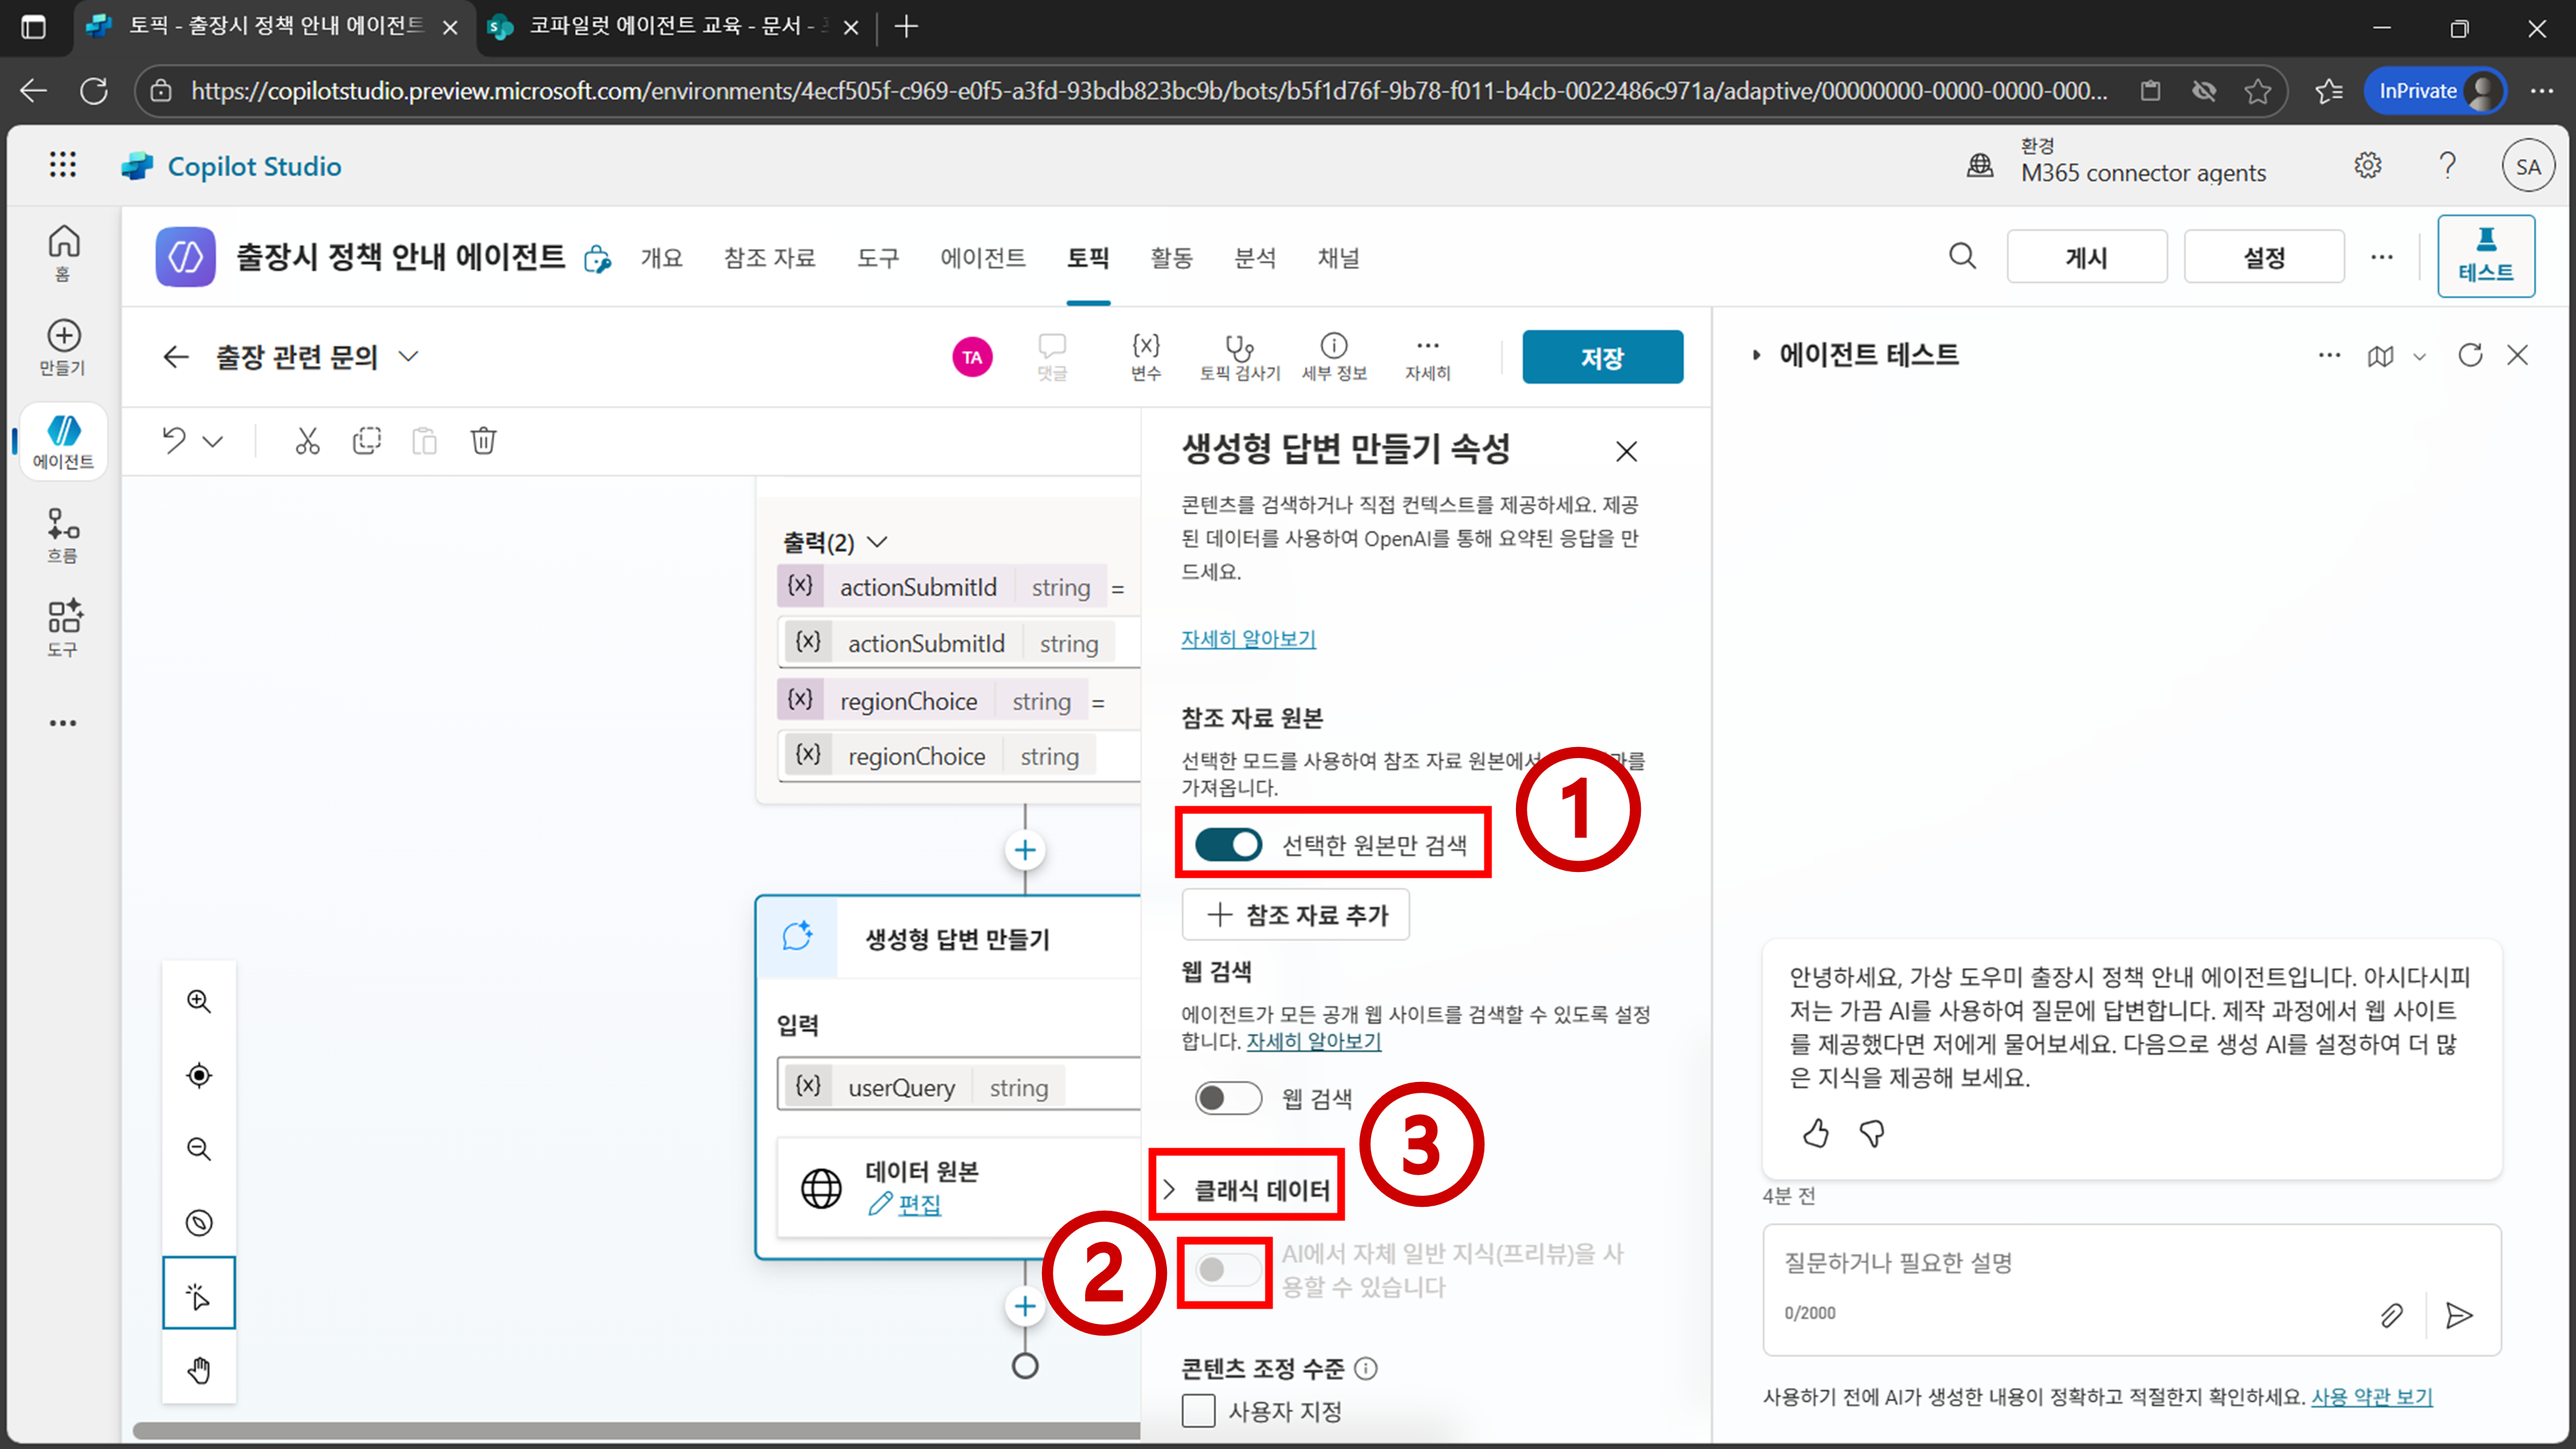Select the hand pan tool
2576x1449 pixels.
point(199,1369)
